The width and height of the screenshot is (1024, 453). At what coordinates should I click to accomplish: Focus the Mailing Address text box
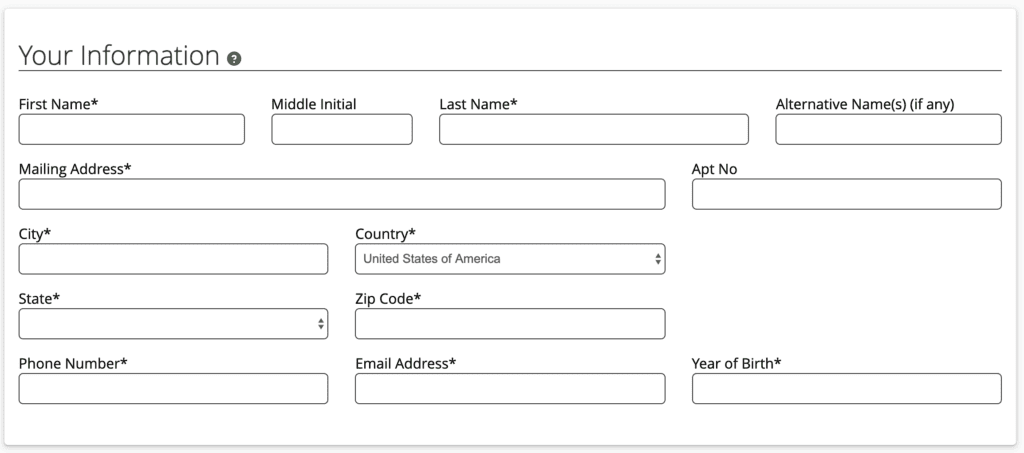[x=341, y=194]
